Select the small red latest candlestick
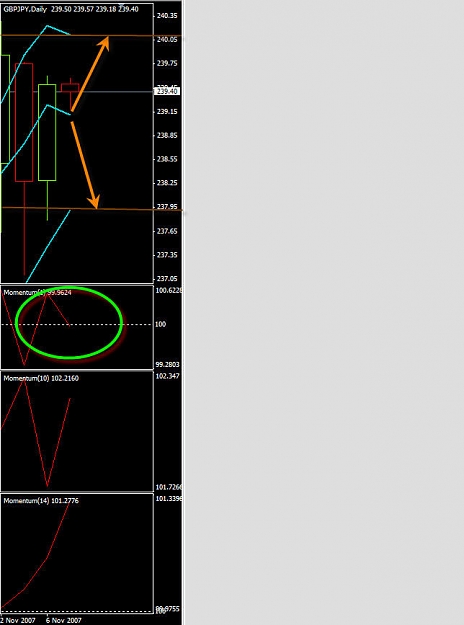 [x=70, y=88]
